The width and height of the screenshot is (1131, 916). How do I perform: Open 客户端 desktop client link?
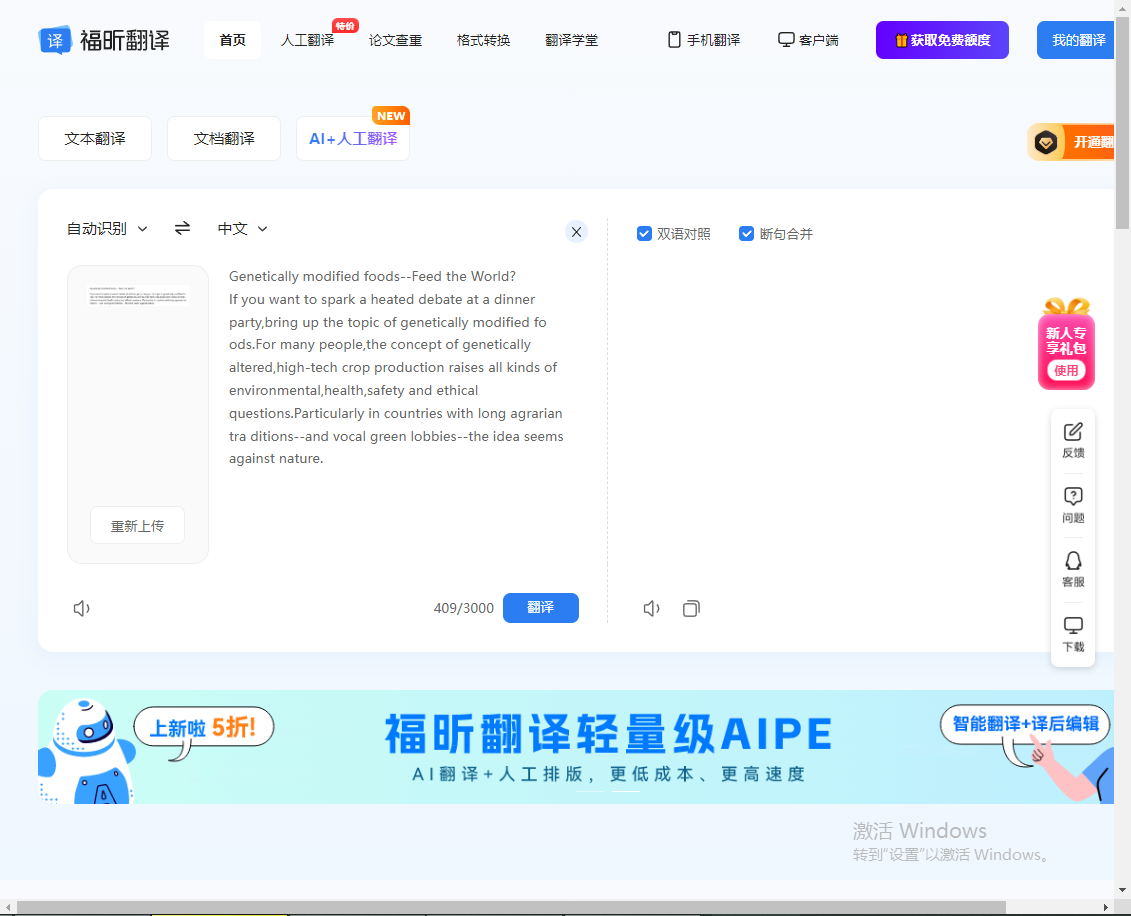pyautogui.click(x=809, y=40)
